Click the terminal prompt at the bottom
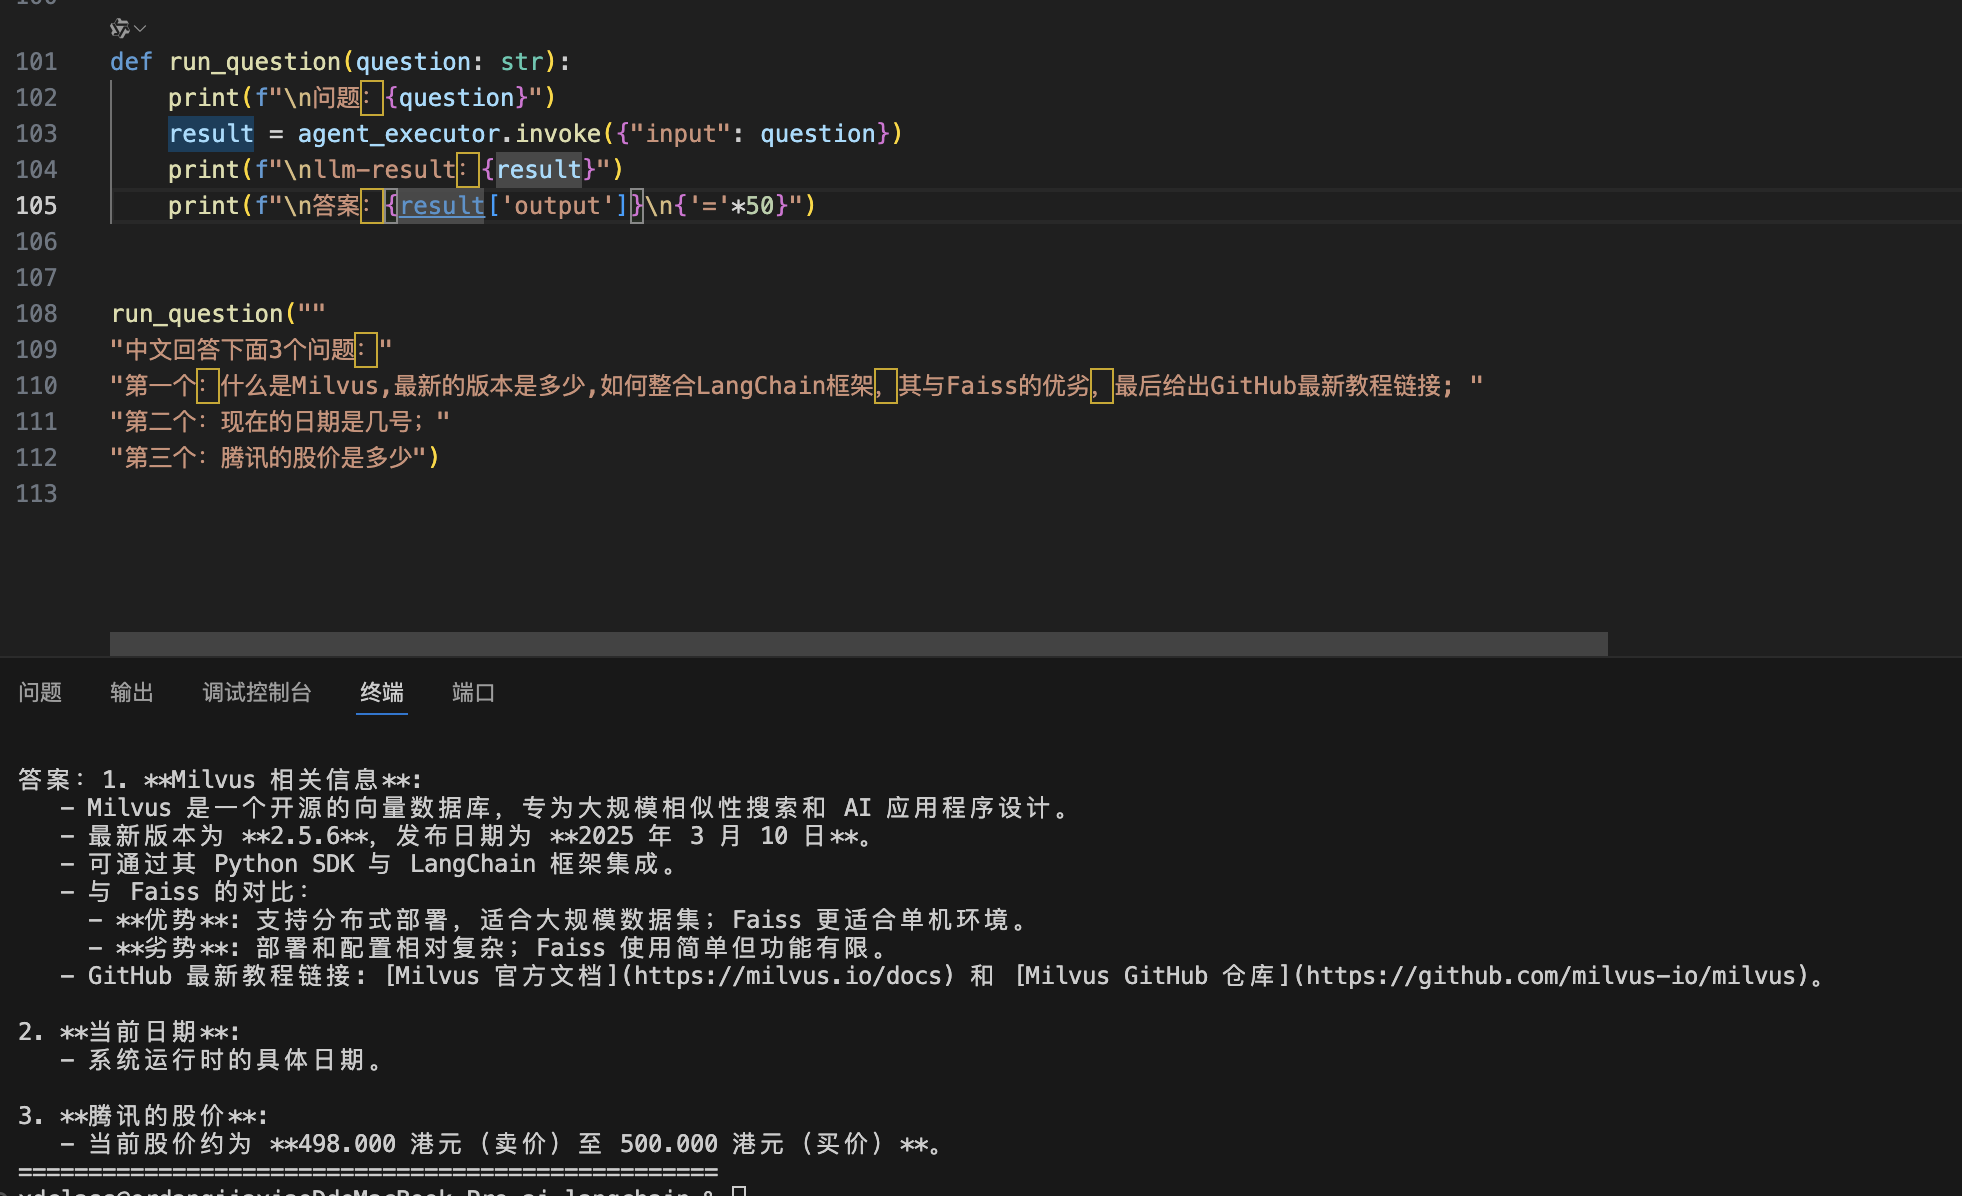Image resolution: width=1962 pixels, height=1196 pixels. 738,1190
